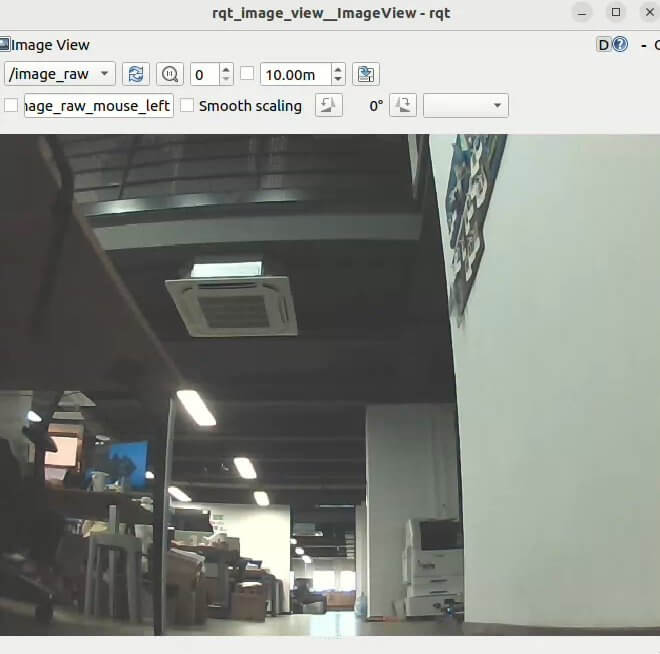The image size is (660, 654).
Task: Increase the number value from 0
Action: pyautogui.click(x=226, y=69)
